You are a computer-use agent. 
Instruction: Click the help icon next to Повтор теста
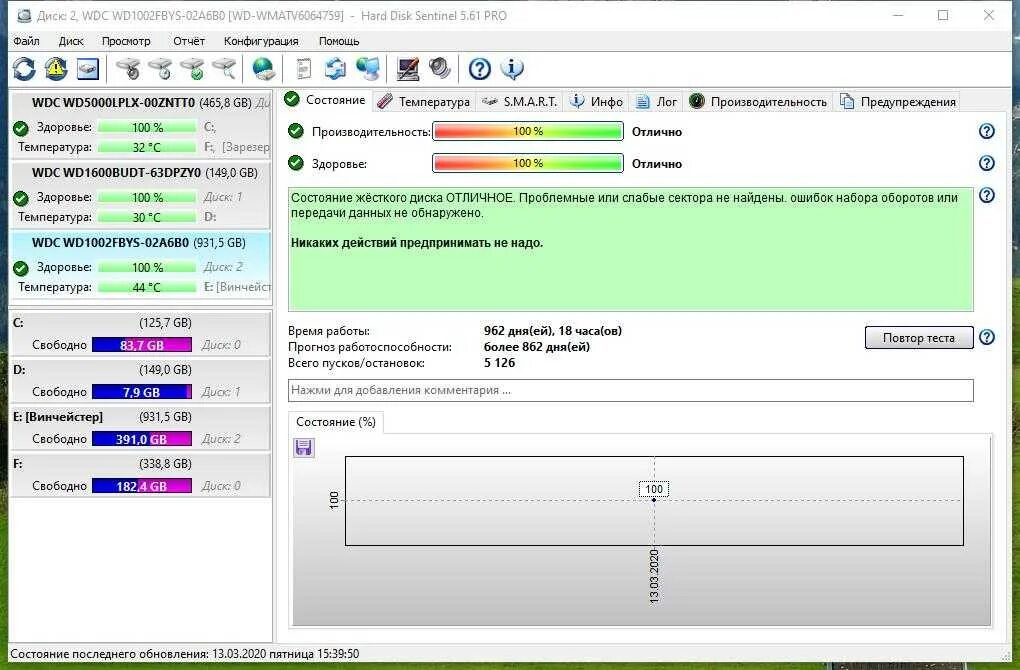987,337
